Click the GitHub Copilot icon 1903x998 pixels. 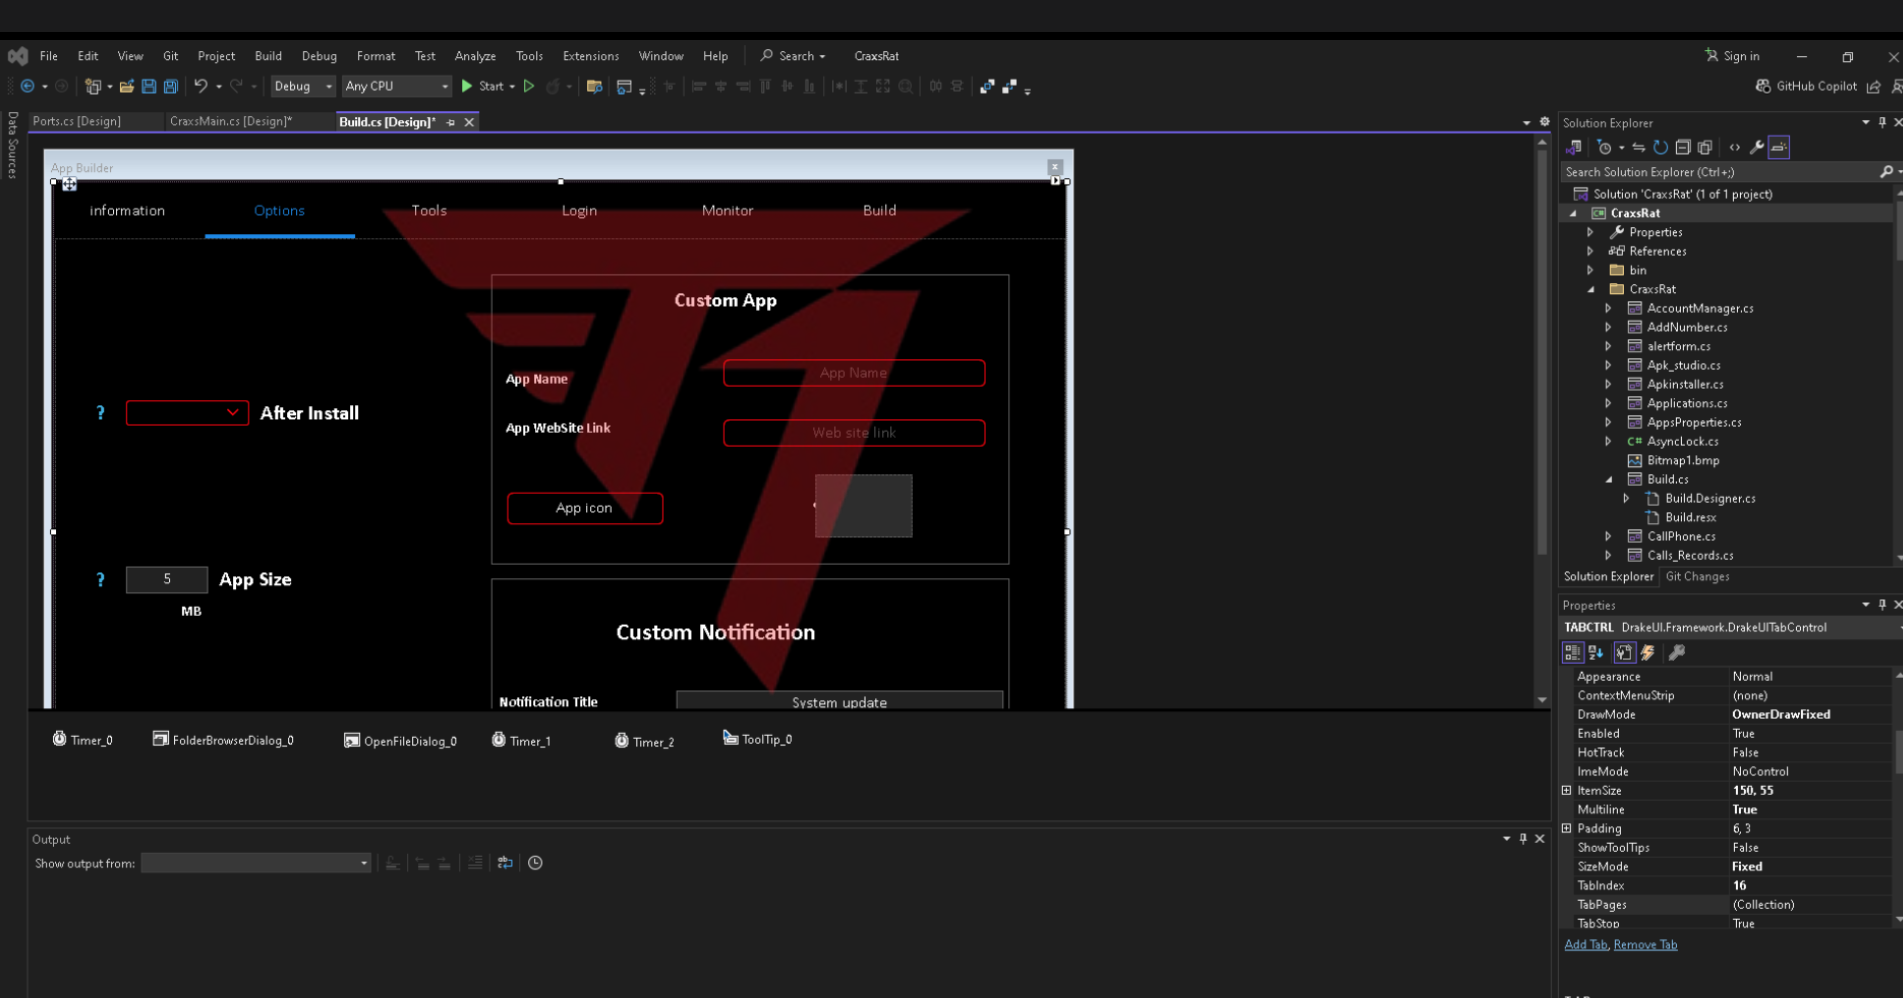[1763, 87]
